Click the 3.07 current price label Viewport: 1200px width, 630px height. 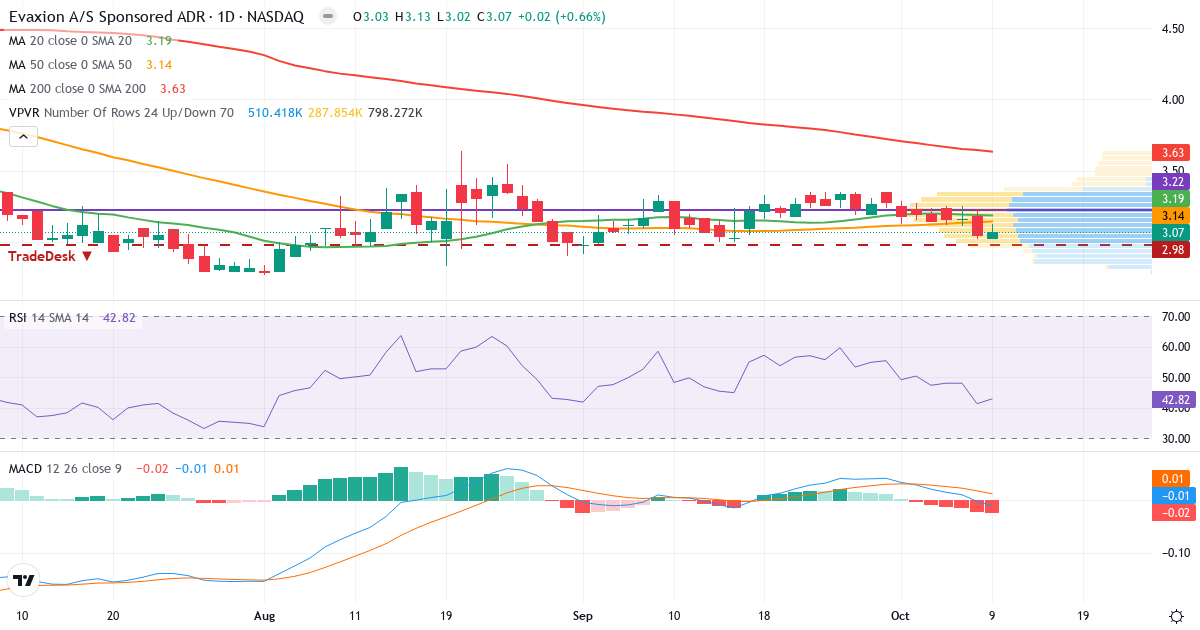click(x=1169, y=233)
